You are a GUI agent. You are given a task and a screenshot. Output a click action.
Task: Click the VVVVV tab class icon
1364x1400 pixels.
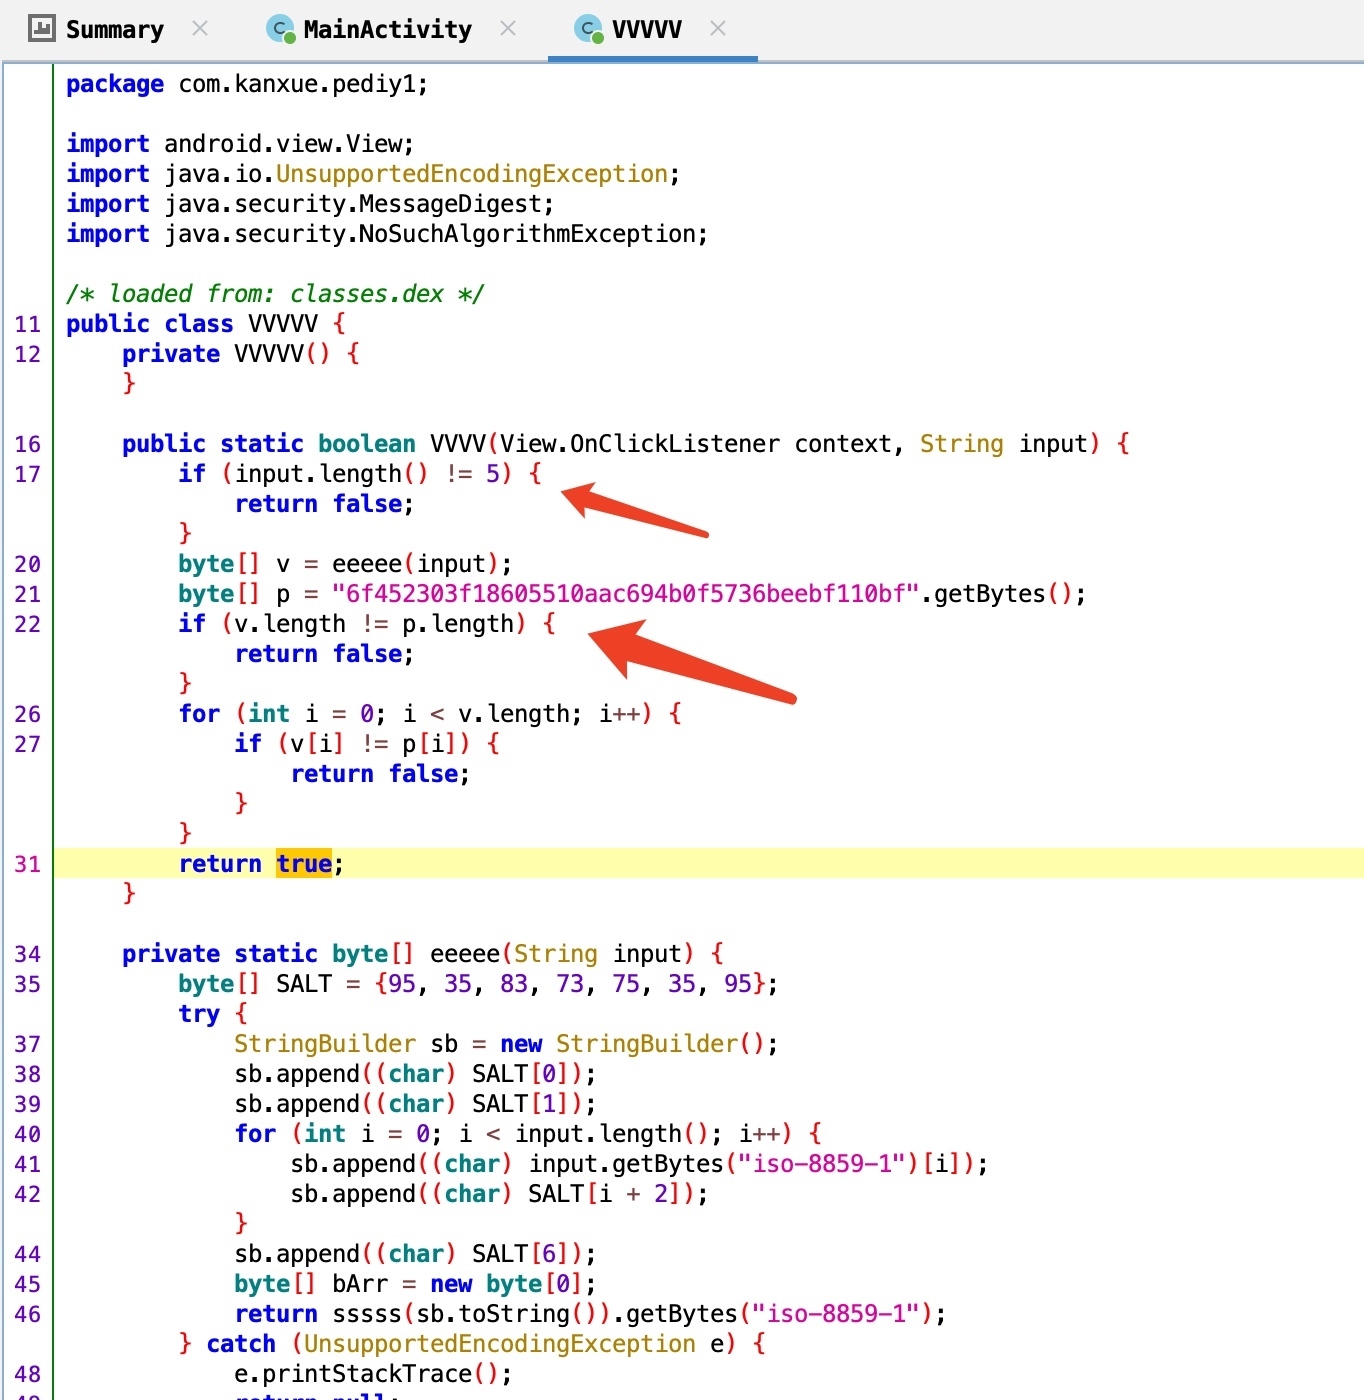[x=589, y=30]
